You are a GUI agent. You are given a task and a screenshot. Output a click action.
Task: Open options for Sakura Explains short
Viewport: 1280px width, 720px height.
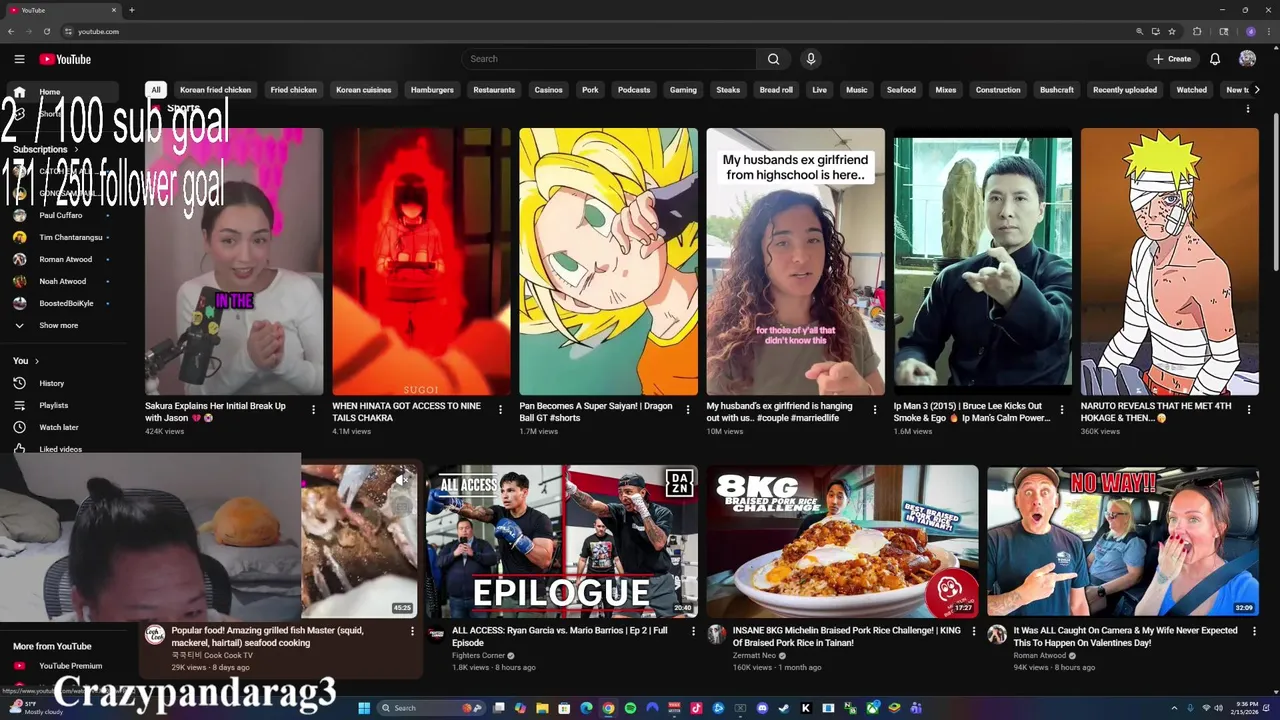click(313, 409)
